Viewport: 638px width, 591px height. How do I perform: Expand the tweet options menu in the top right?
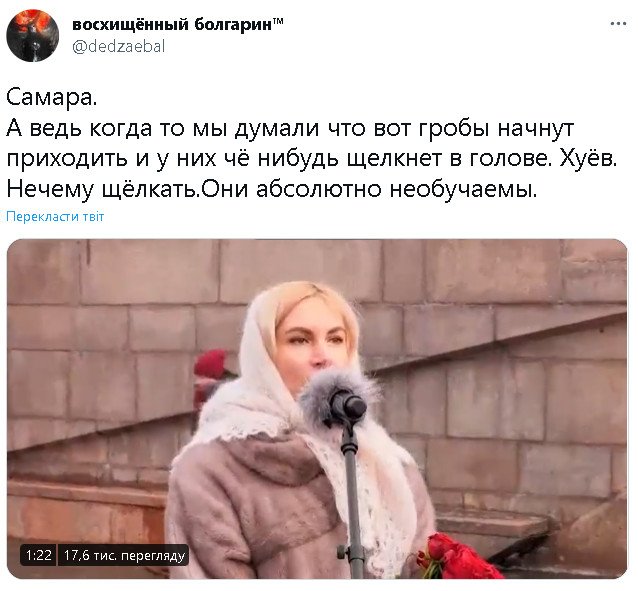click(x=618, y=24)
